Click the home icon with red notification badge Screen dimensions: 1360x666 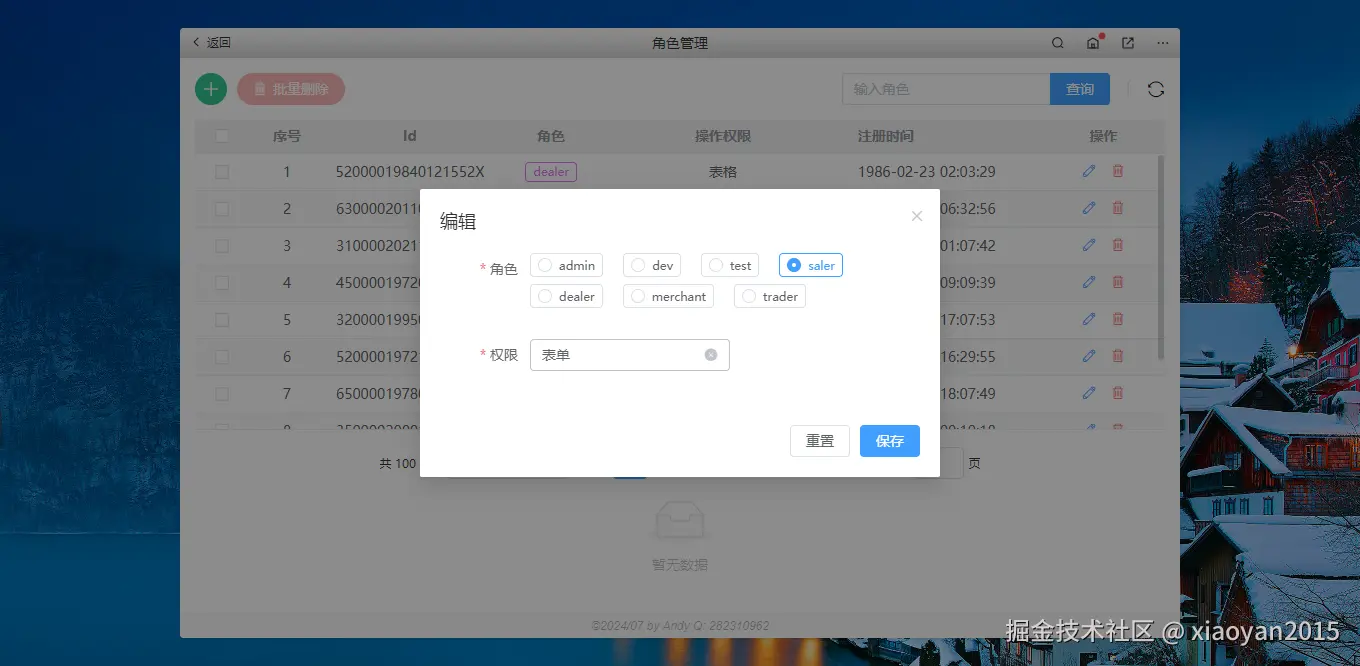click(x=1092, y=43)
